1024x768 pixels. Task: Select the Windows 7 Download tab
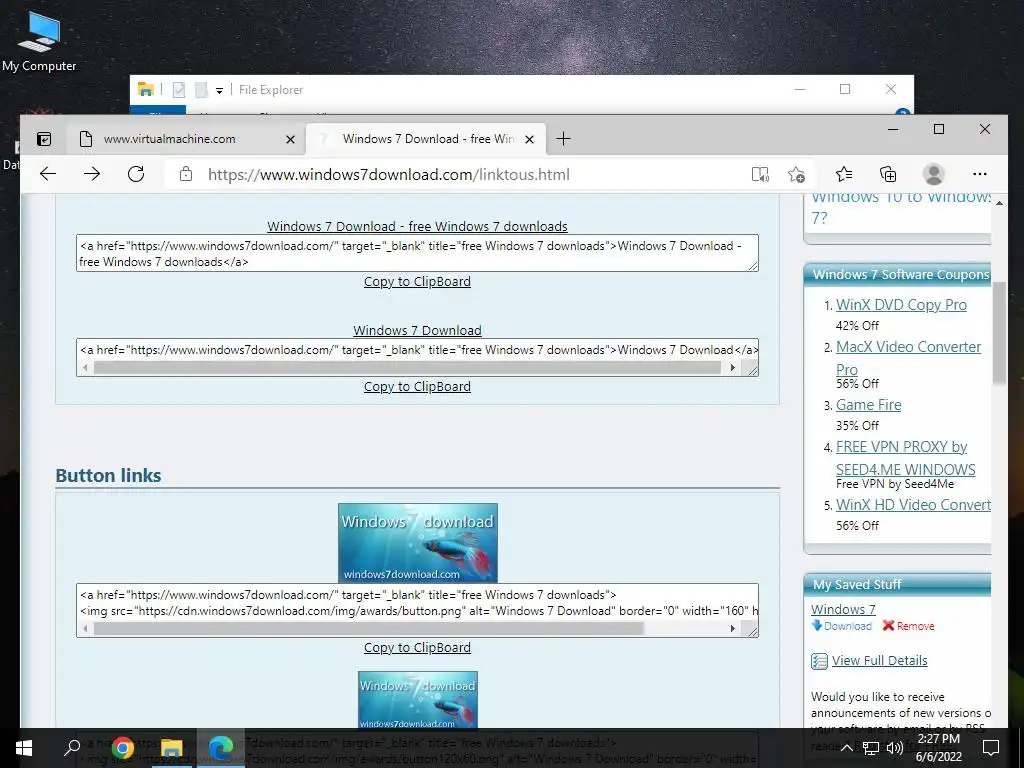coord(426,138)
